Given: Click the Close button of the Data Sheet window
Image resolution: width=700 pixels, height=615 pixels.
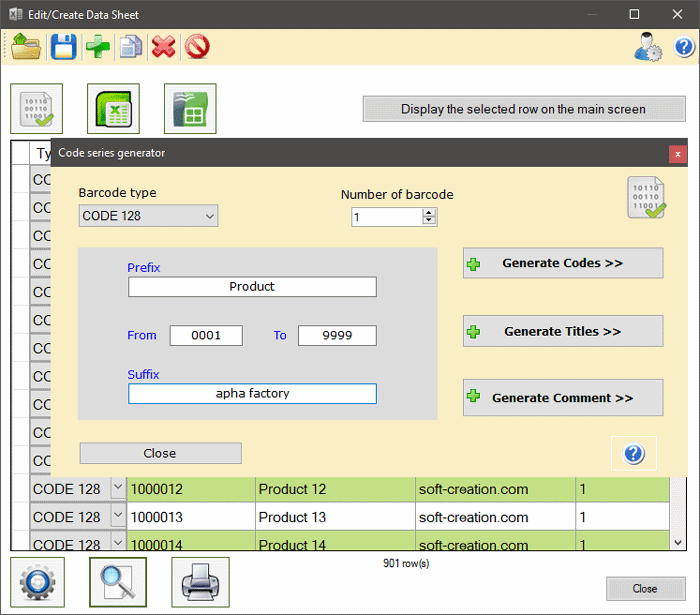Looking at the screenshot, I should pyautogui.click(x=646, y=589).
